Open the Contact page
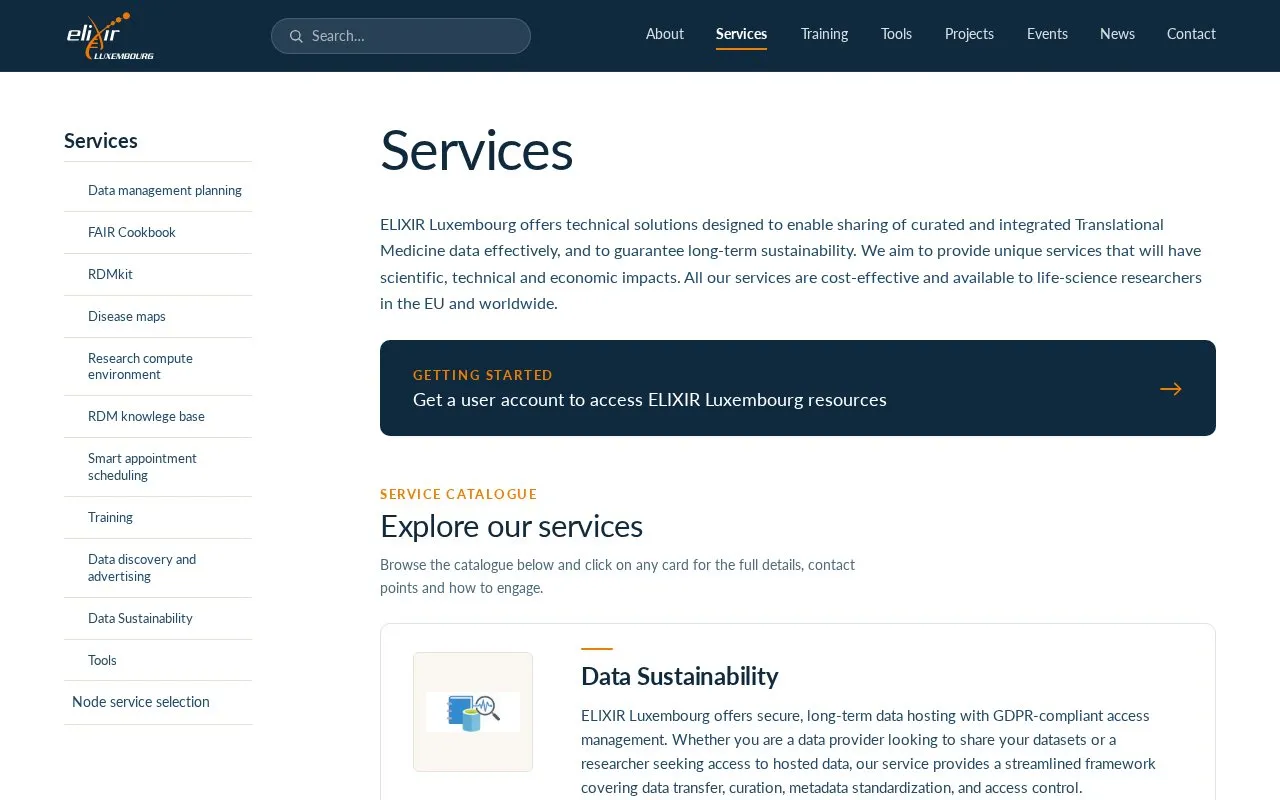Viewport: 1280px width, 800px height. tap(1191, 34)
